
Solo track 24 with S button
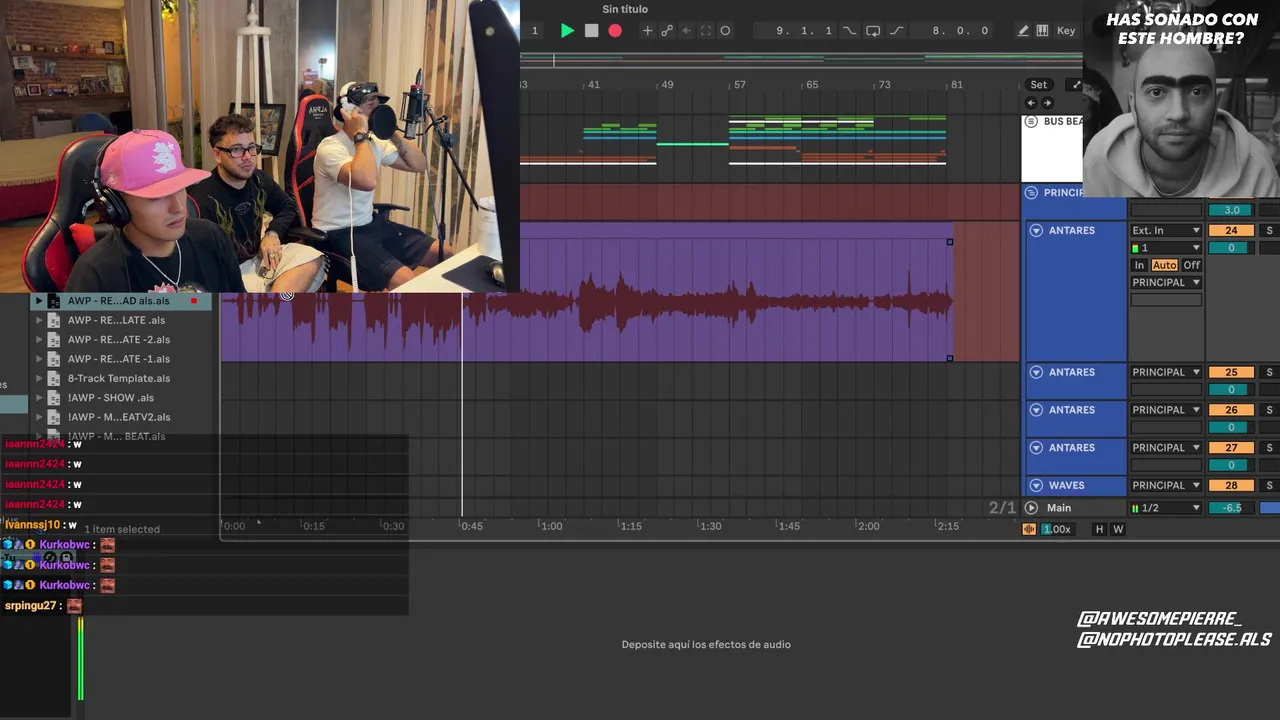[x=1269, y=231]
